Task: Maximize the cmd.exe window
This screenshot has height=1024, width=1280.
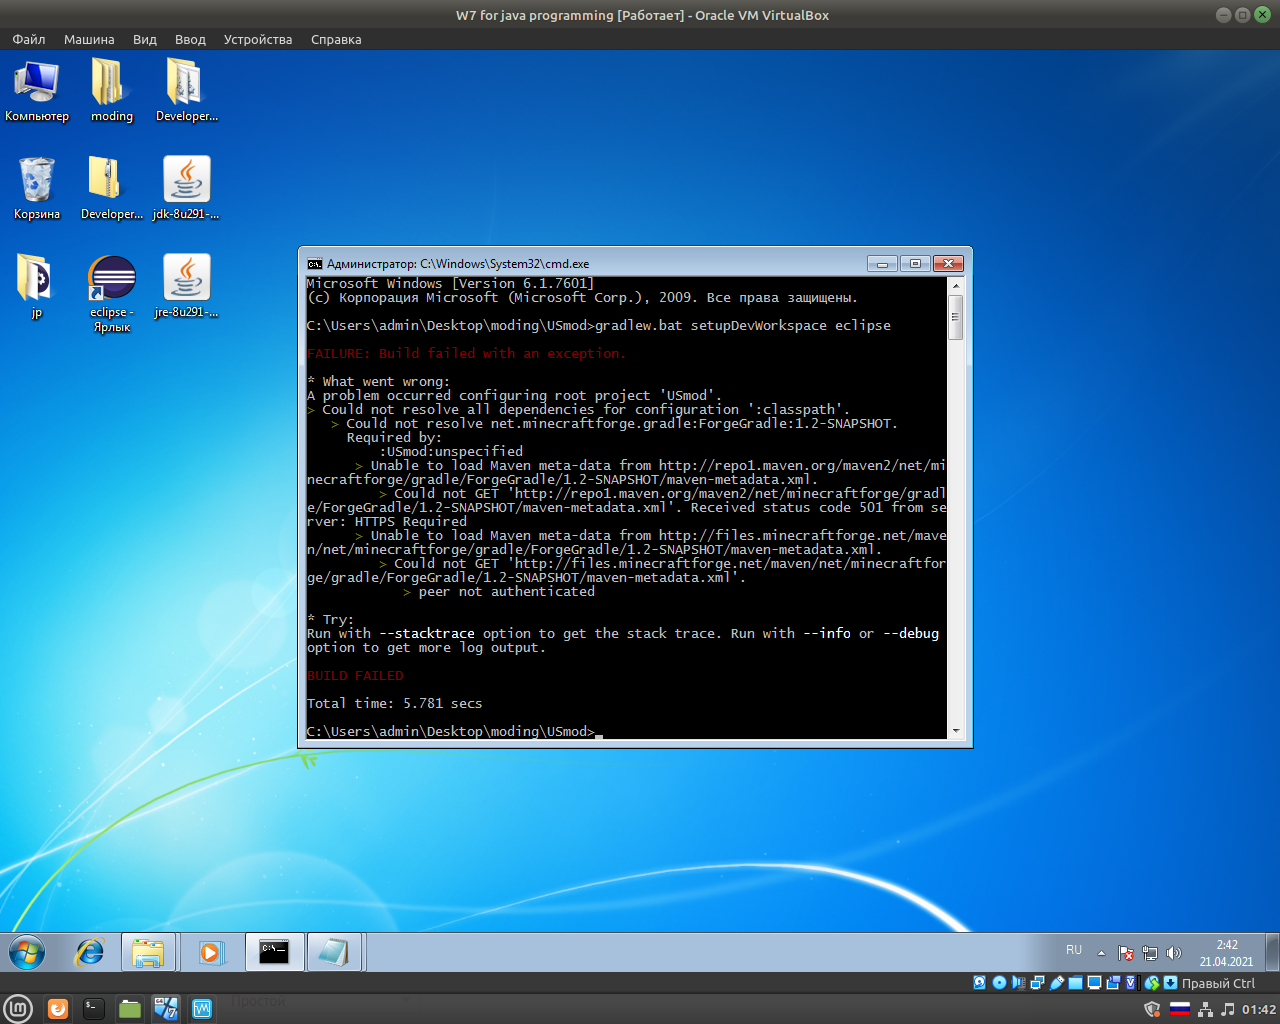Action: coord(914,264)
